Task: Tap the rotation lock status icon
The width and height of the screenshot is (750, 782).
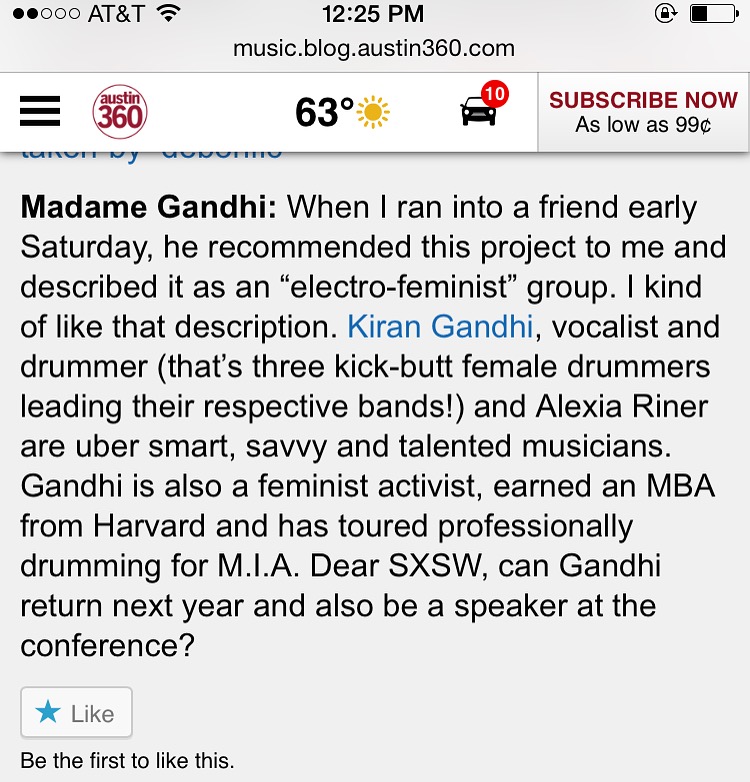Action: click(x=664, y=14)
